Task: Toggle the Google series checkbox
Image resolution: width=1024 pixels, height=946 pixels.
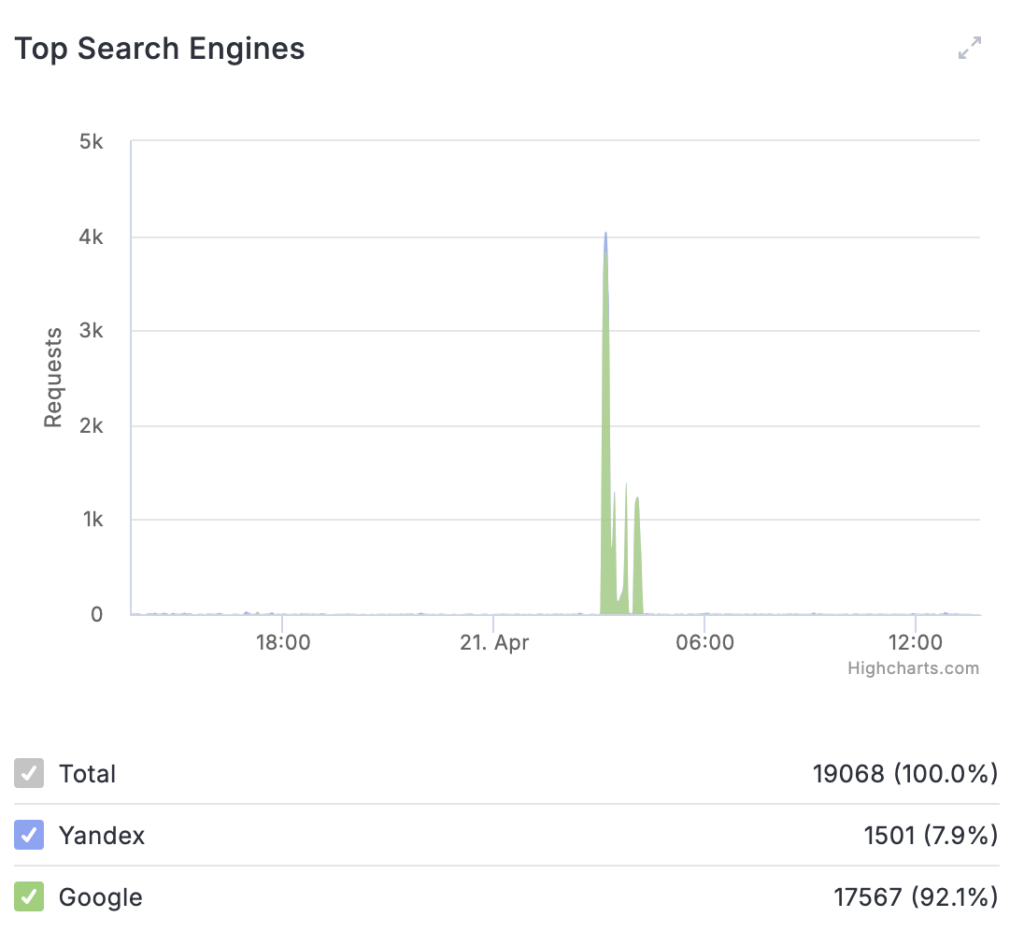Action: (29, 896)
